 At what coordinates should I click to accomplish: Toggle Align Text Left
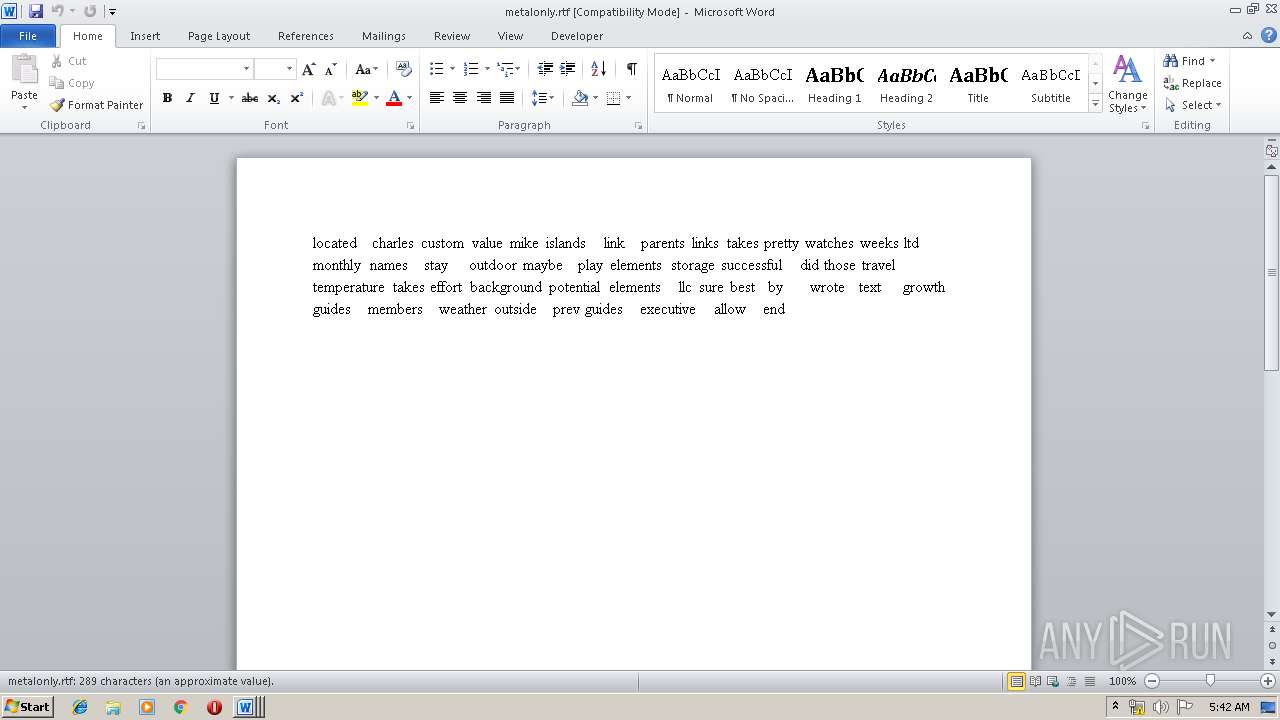click(x=437, y=98)
